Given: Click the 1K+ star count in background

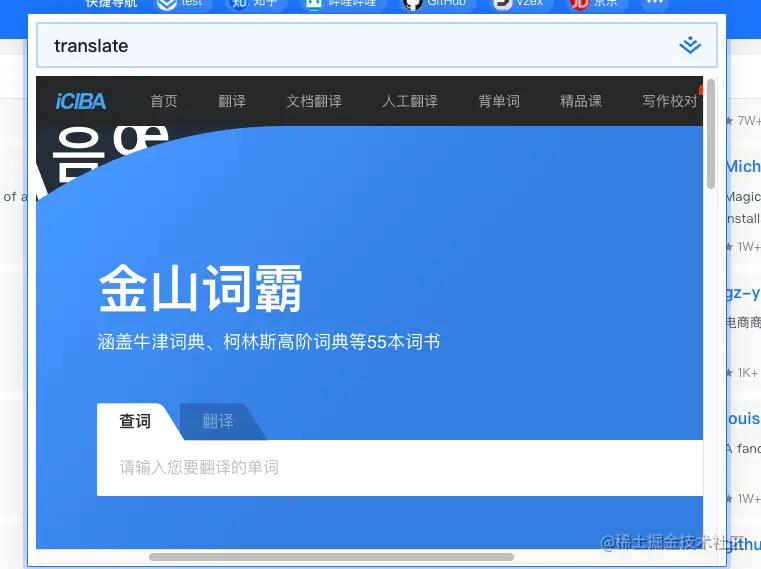Looking at the screenshot, I should (742, 373).
